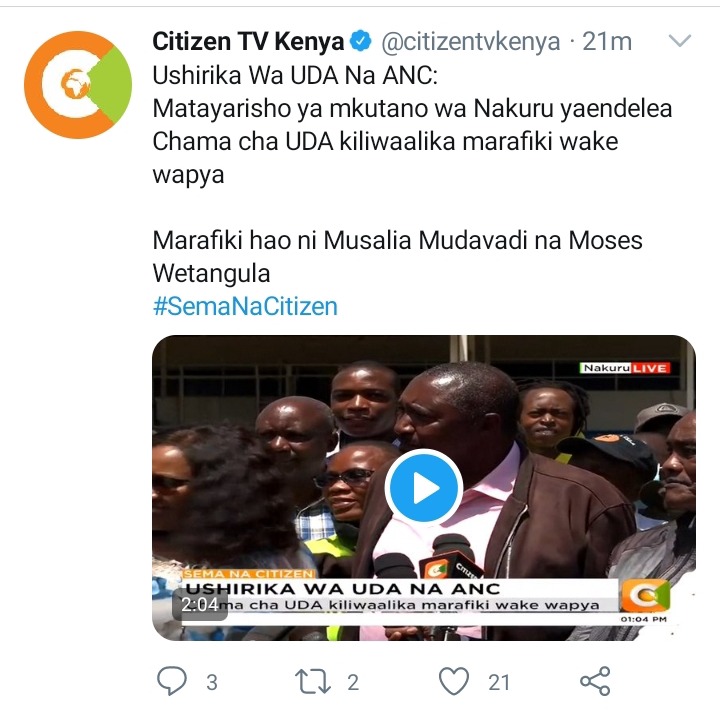Play the video with blue play button

click(x=423, y=488)
